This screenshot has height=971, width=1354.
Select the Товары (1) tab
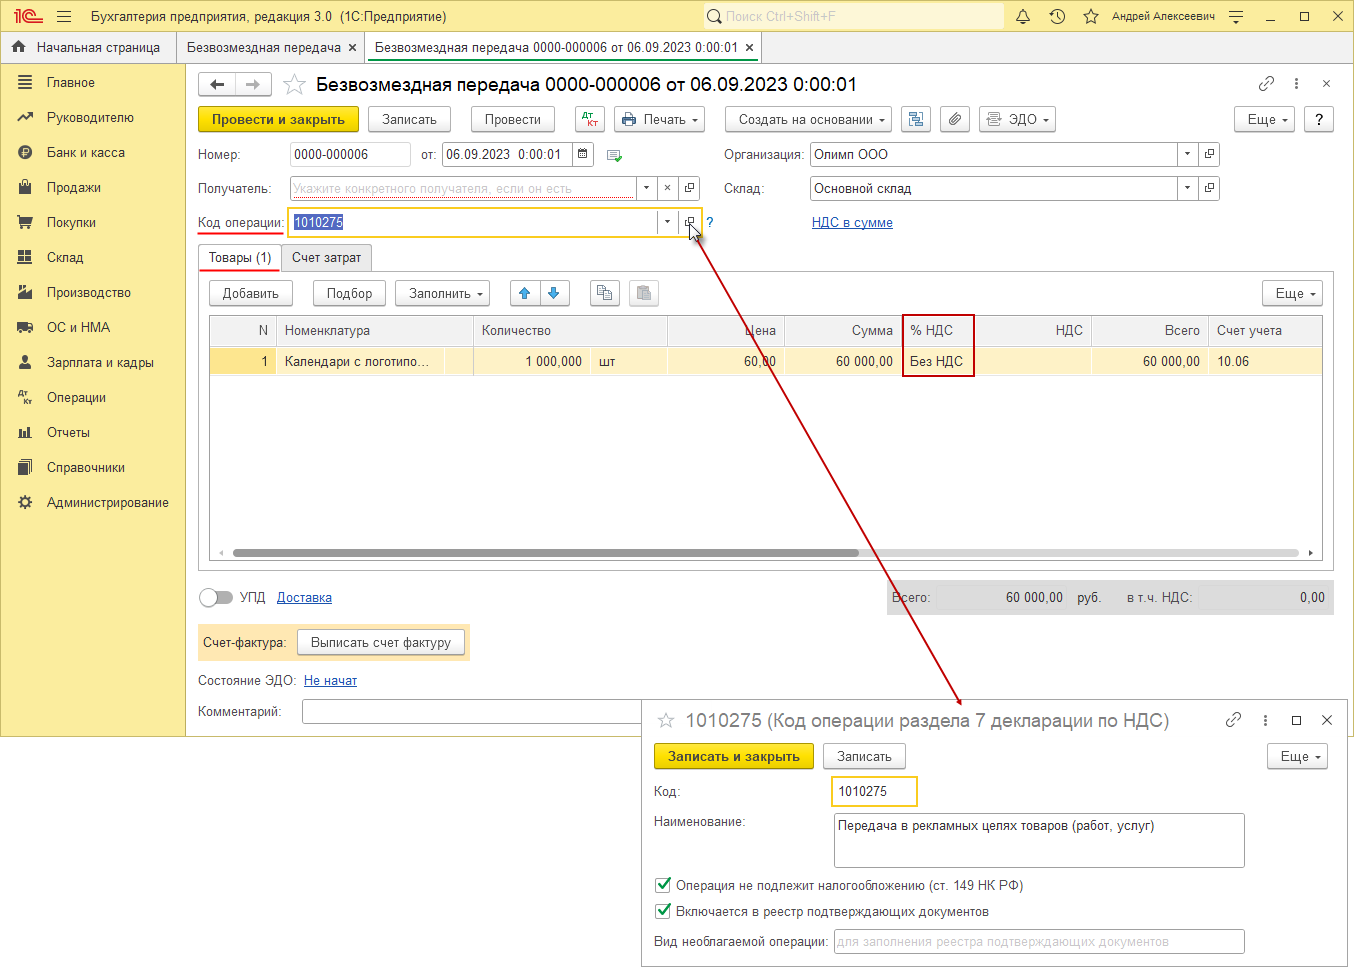tap(240, 257)
